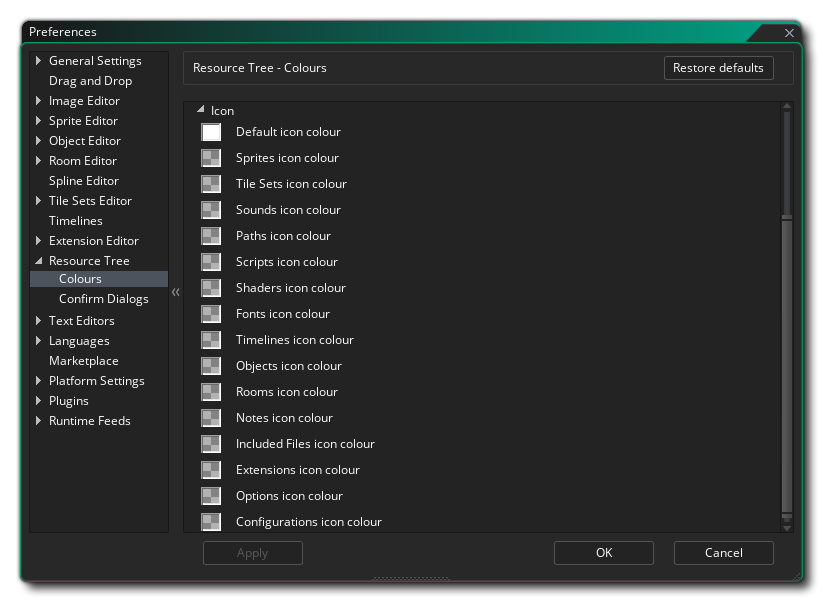The image size is (823, 602).
Task: Collapse the Resource Tree settings section
Action: coord(36,260)
